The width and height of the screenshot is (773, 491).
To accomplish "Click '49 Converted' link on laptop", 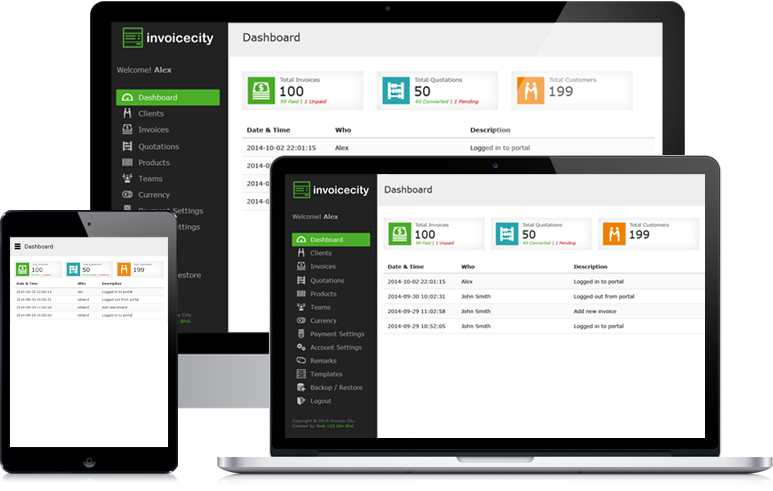I will [537, 243].
